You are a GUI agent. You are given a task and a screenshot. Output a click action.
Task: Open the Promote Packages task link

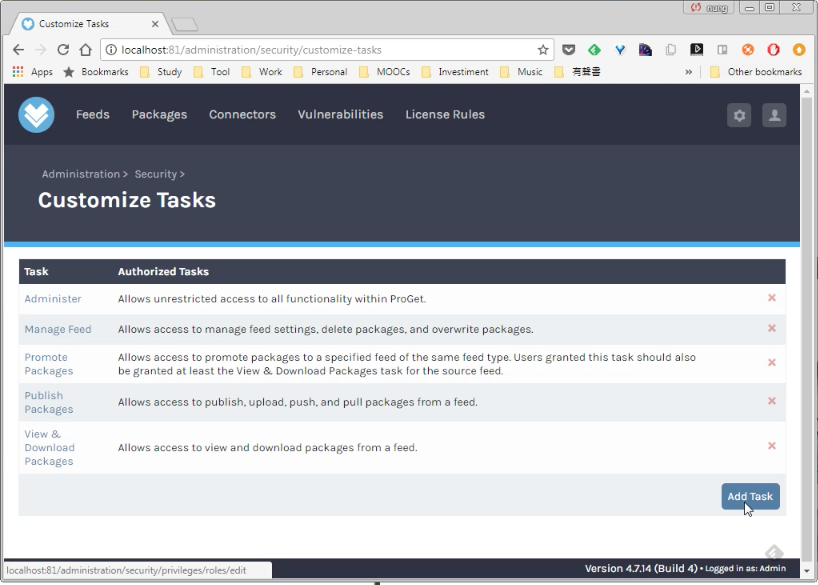pyautogui.click(x=49, y=364)
